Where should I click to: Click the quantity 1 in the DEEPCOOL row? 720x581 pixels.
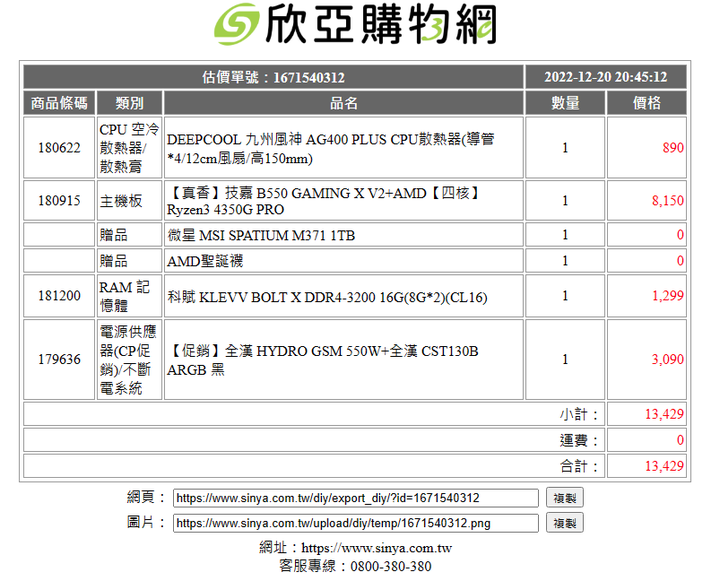tap(565, 148)
